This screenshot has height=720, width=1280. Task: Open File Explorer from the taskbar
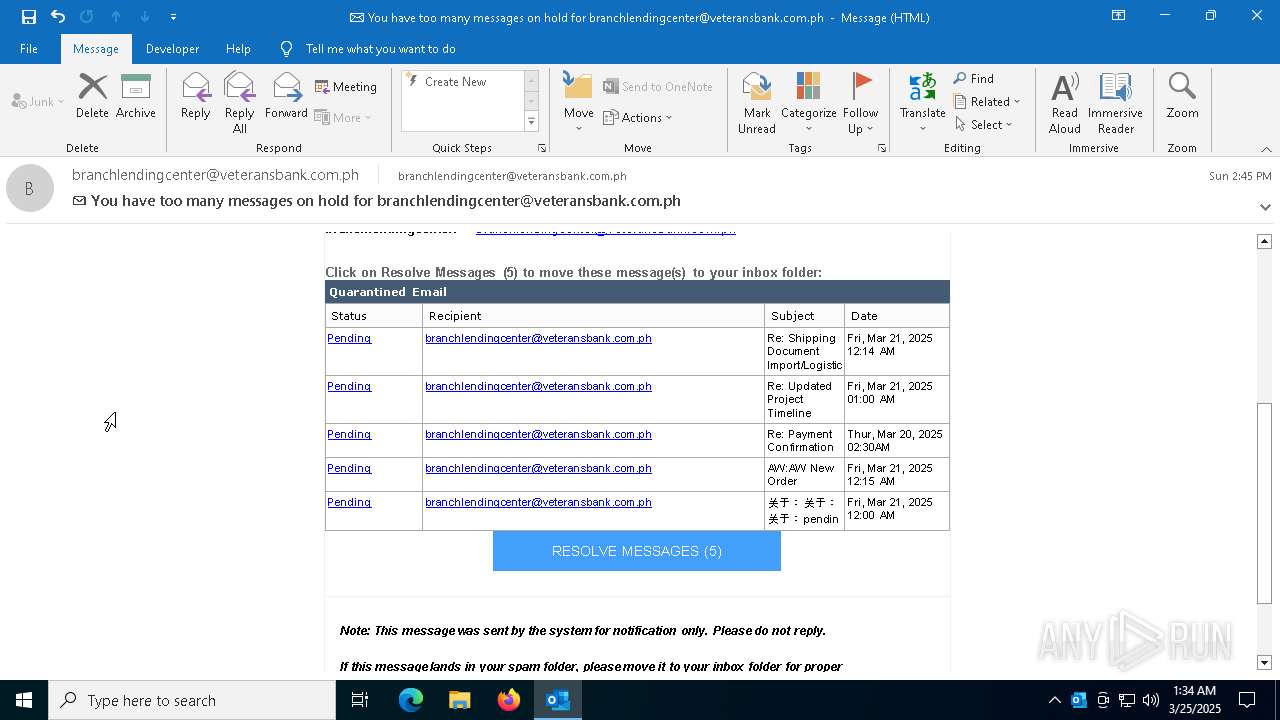click(x=460, y=700)
